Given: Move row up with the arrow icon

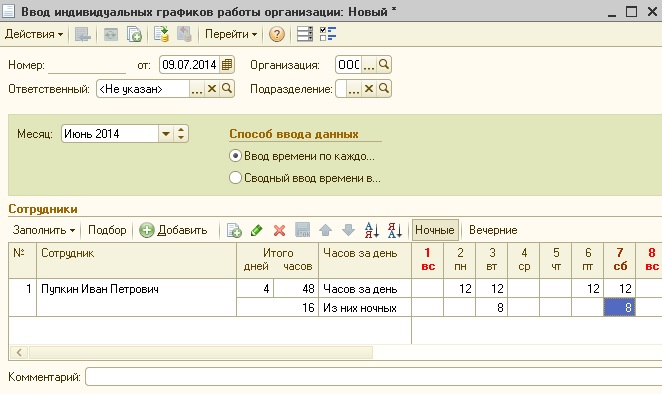Looking at the screenshot, I should pyautogui.click(x=325, y=230).
